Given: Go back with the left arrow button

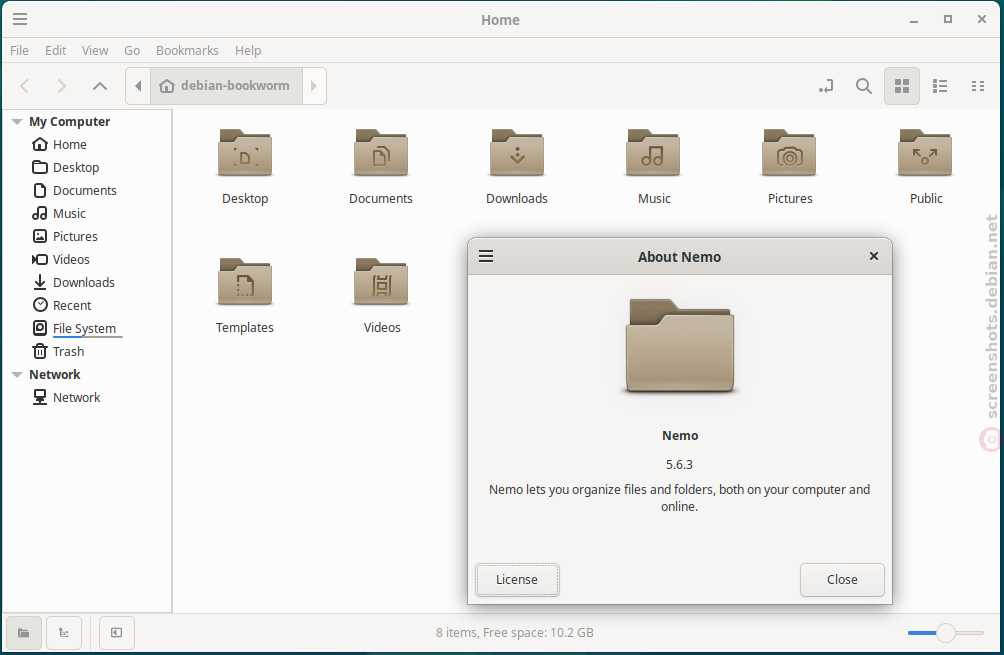Looking at the screenshot, I should [25, 86].
